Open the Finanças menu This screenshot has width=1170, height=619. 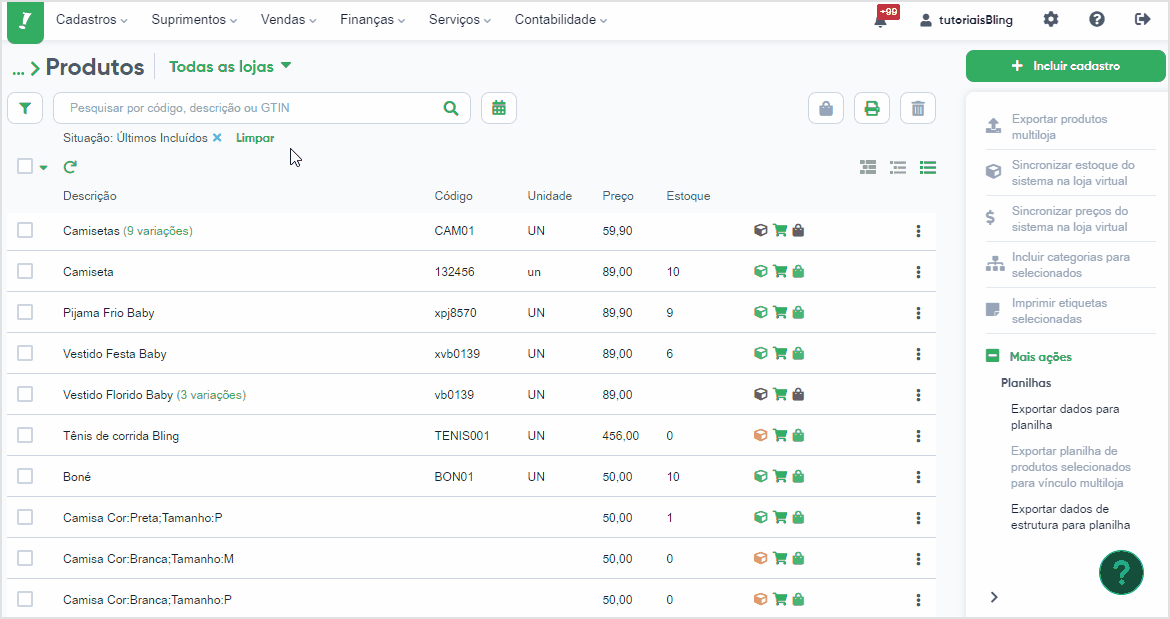point(372,19)
